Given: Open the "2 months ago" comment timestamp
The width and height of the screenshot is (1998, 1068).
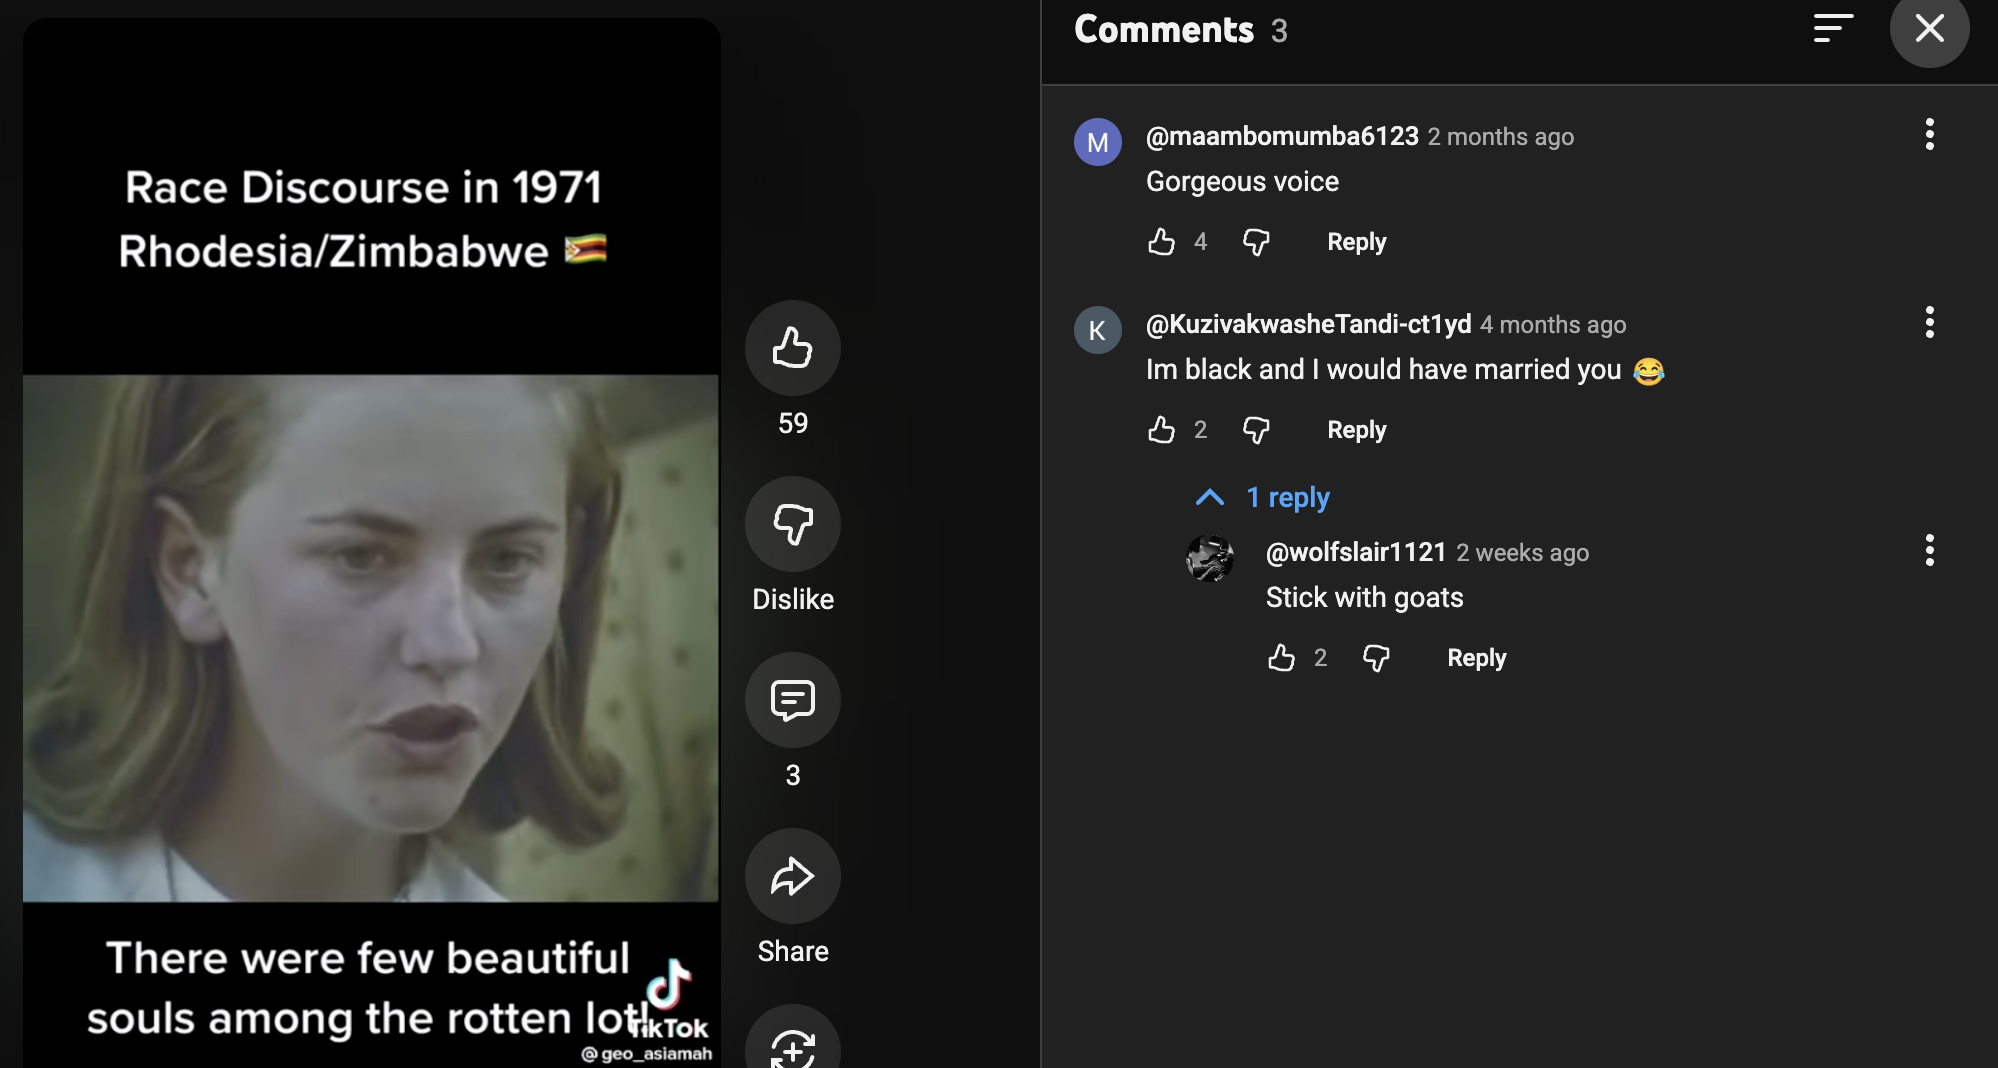Looking at the screenshot, I should click(x=1501, y=137).
